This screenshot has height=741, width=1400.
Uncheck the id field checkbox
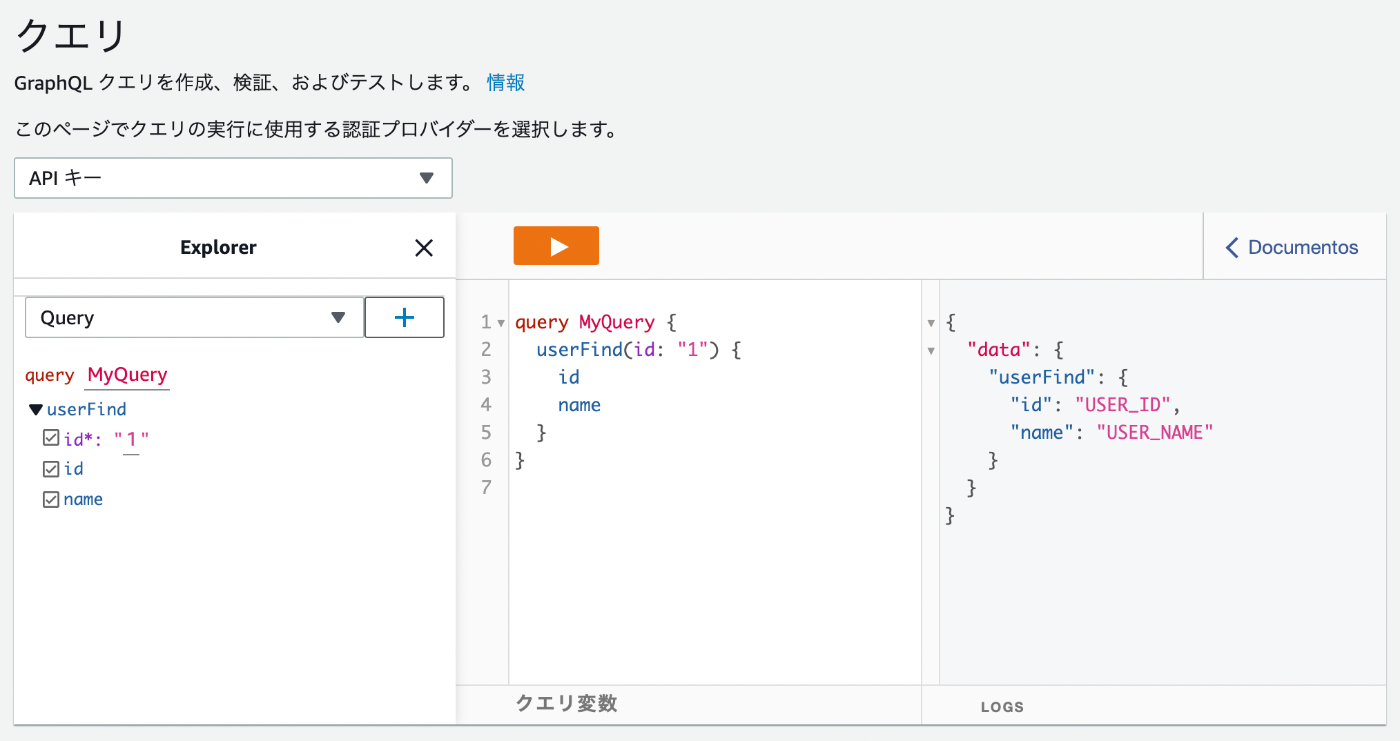tap(51, 468)
